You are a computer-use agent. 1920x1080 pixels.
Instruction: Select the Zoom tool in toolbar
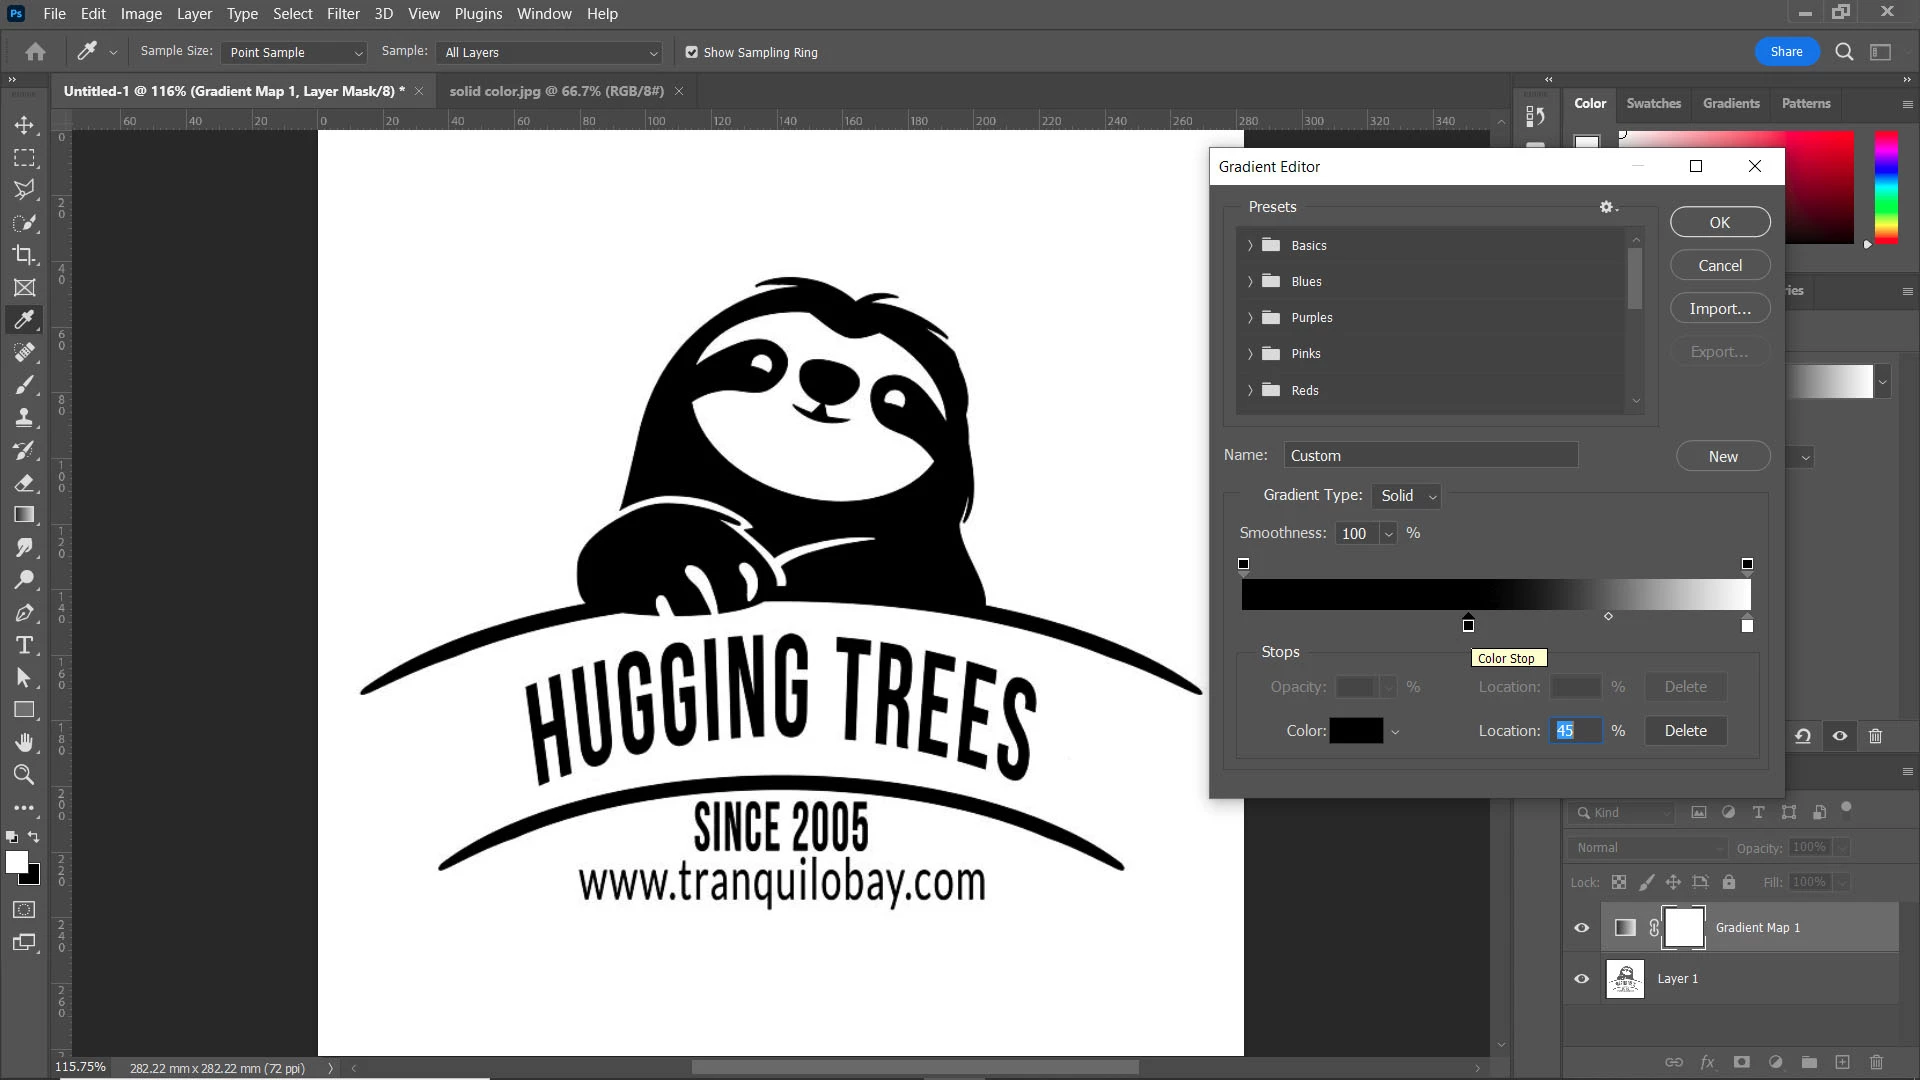coord(25,774)
